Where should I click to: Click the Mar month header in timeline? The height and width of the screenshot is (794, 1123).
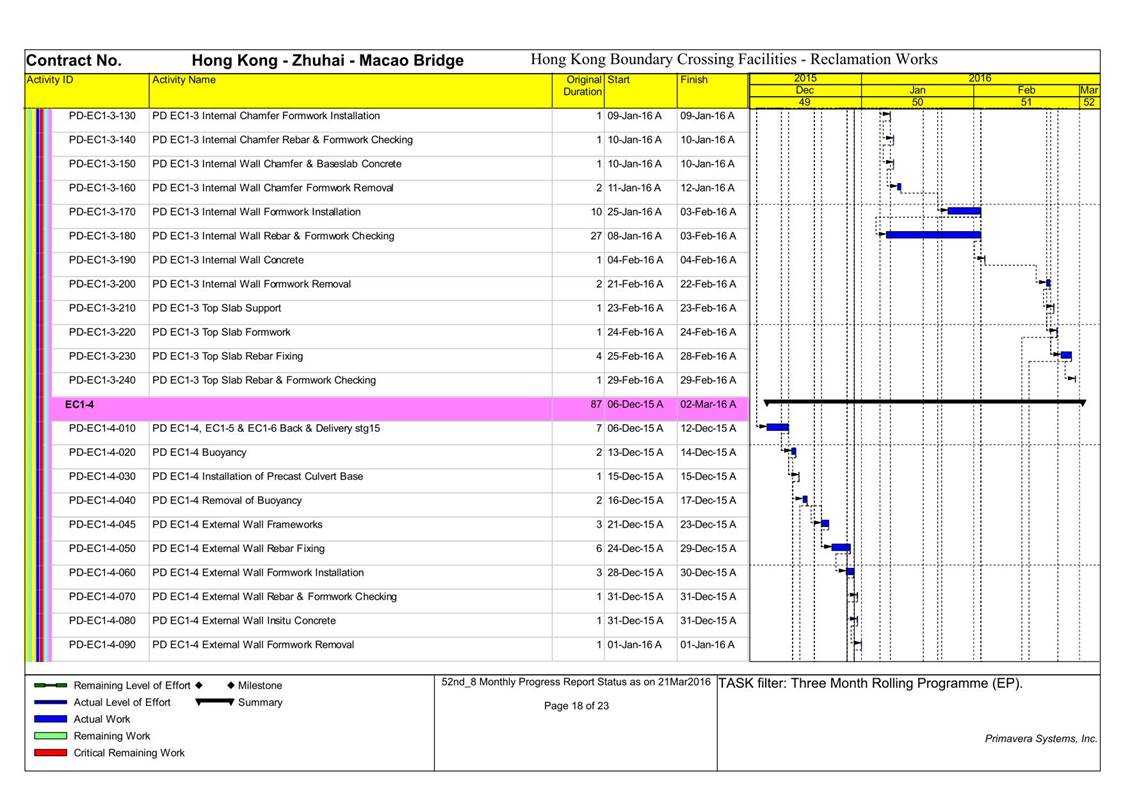[x=1089, y=90]
